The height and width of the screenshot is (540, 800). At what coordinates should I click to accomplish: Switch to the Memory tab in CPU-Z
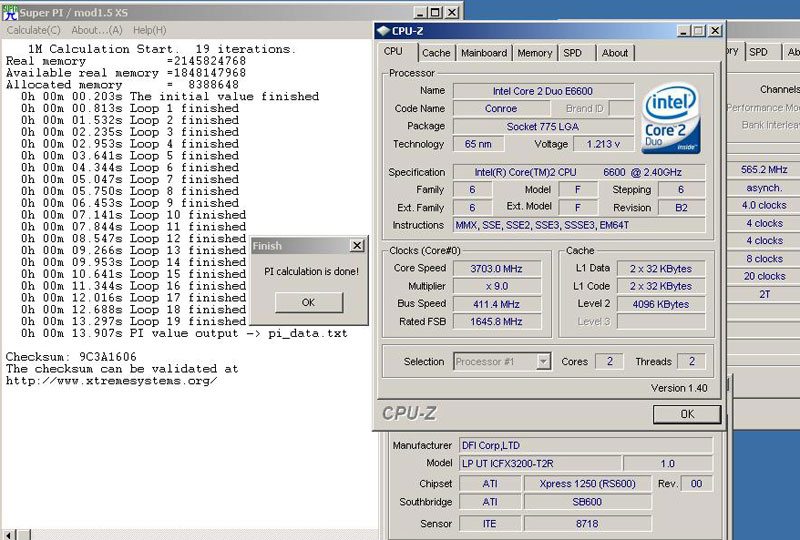pos(535,53)
